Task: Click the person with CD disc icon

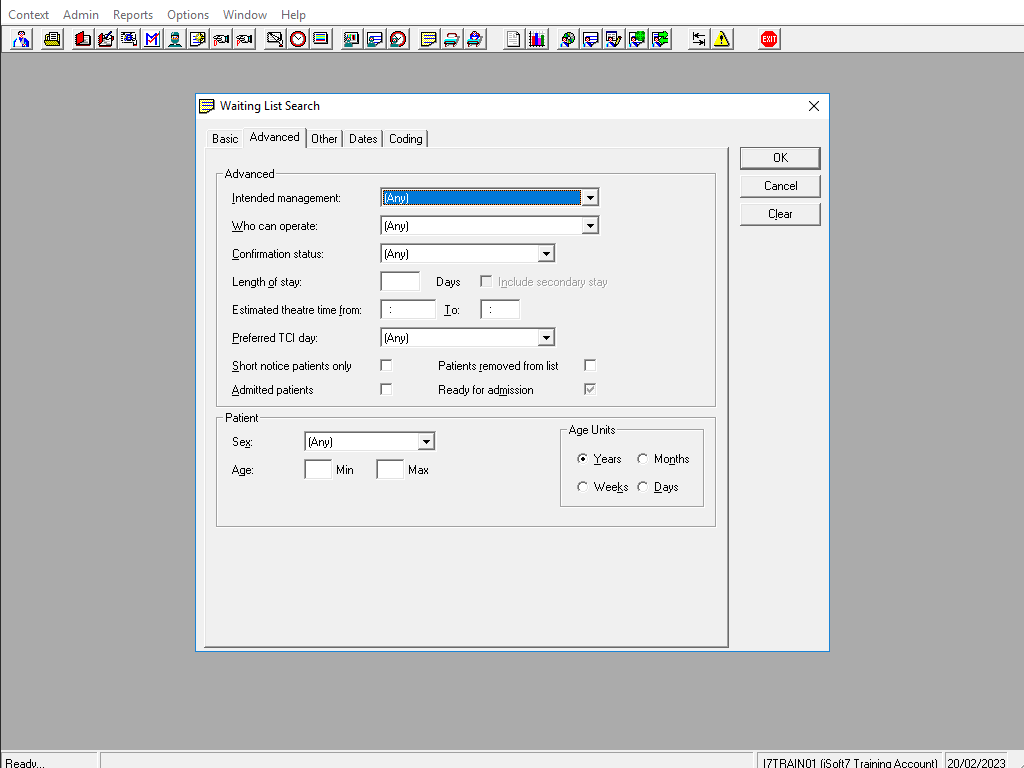Action: 568,39
